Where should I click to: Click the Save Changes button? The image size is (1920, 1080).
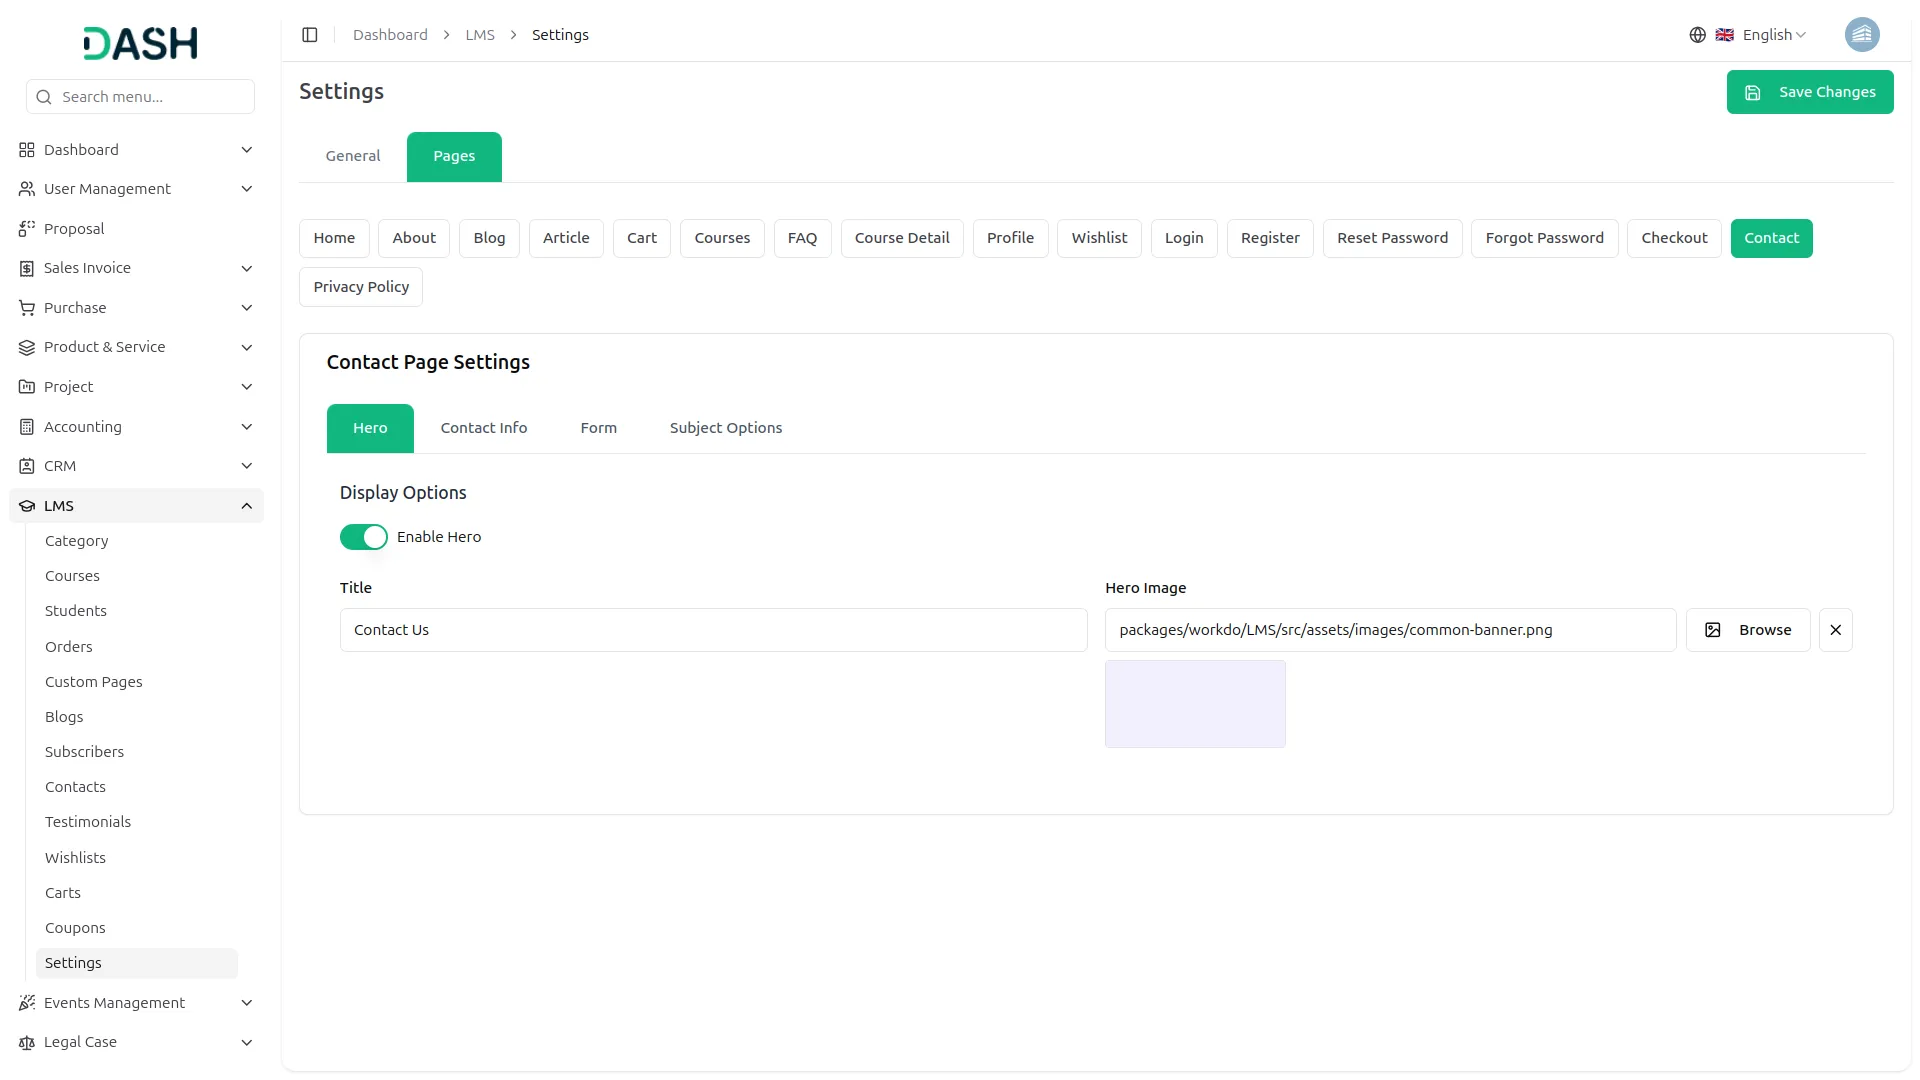[x=1809, y=92]
